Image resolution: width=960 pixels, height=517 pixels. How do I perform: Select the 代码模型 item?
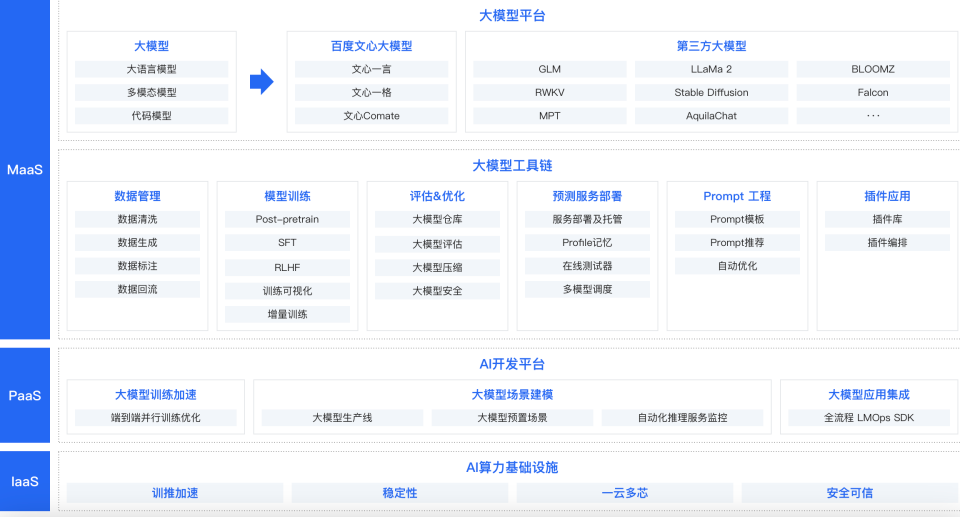[151, 116]
